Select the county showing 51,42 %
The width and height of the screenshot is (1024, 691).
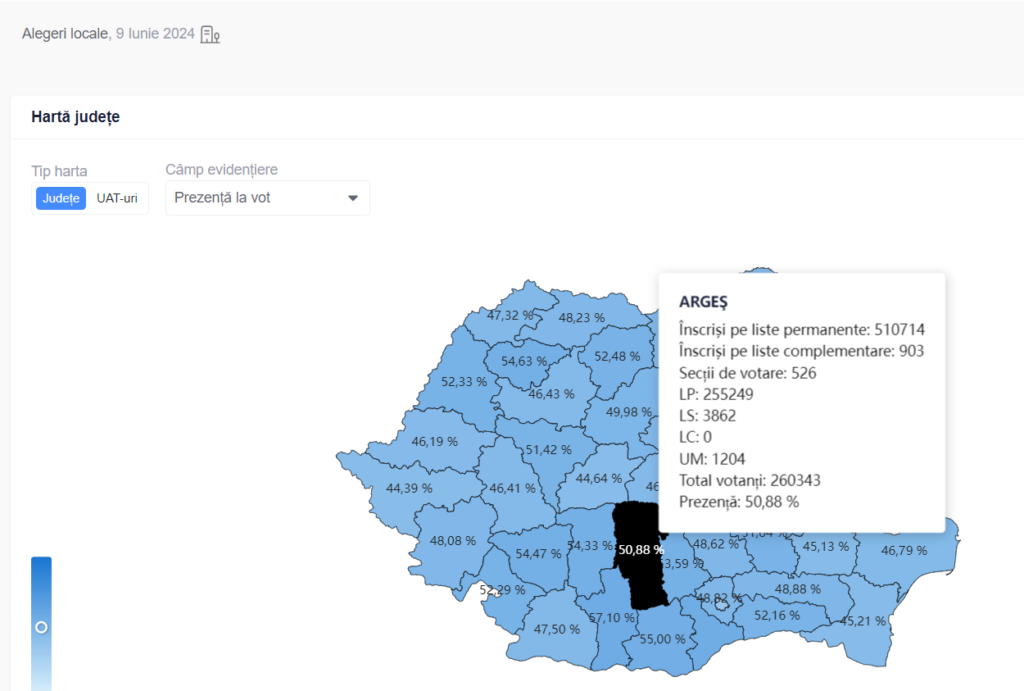[x=548, y=449]
